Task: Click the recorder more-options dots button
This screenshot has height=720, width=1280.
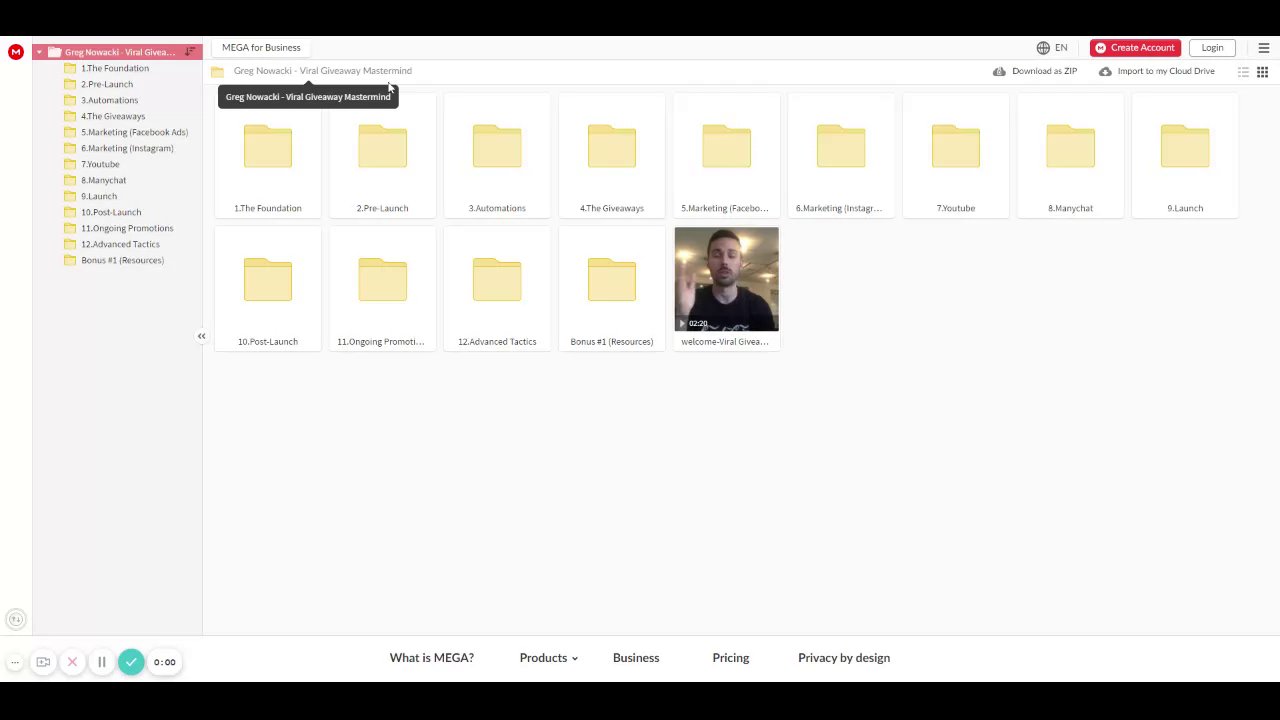Action: click(15, 662)
